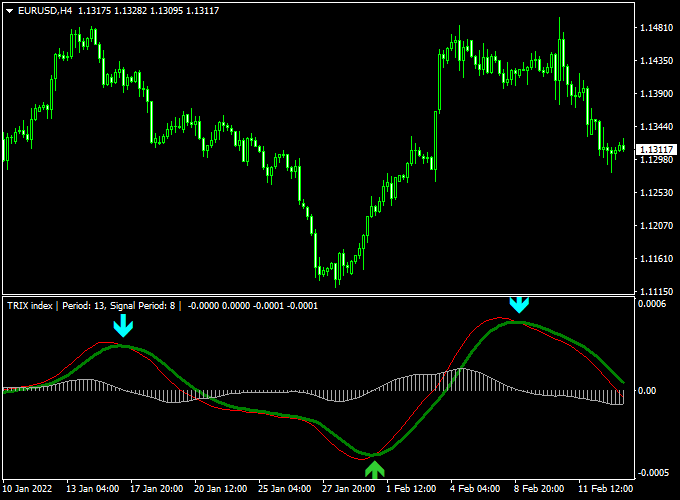Screen dimensions: 680x500
Task: Click the OHLC values 1.13175 1.13282 1.13095 1.13117
Action: coord(148,11)
